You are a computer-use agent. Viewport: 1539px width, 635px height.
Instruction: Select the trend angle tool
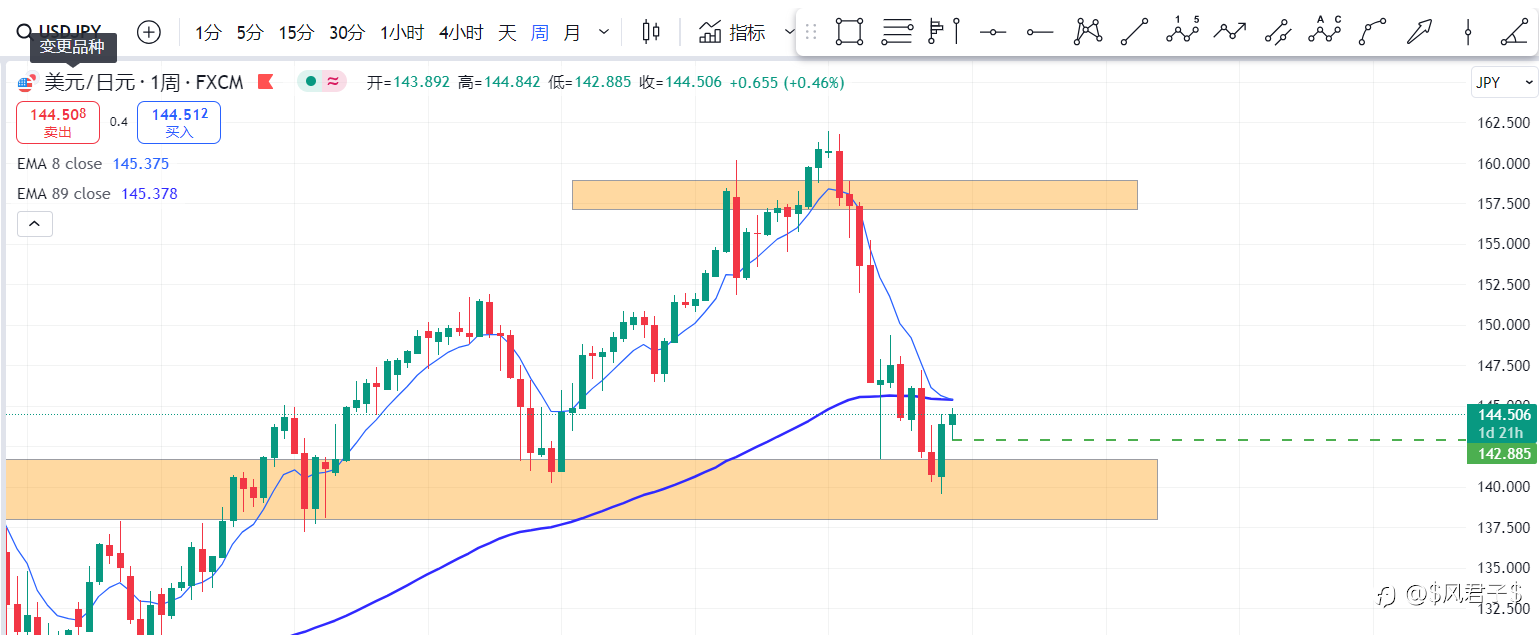[x=1514, y=32]
